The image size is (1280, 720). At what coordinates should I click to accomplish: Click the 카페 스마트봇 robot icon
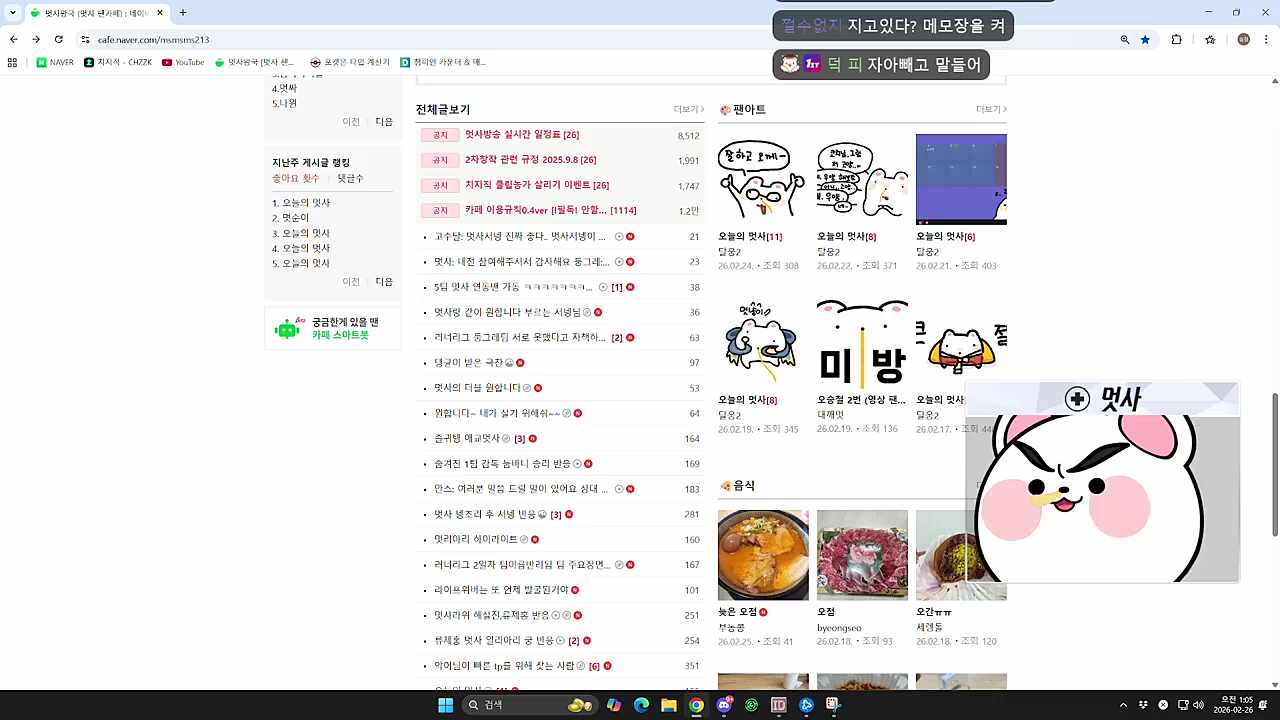pyautogui.click(x=287, y=328)
